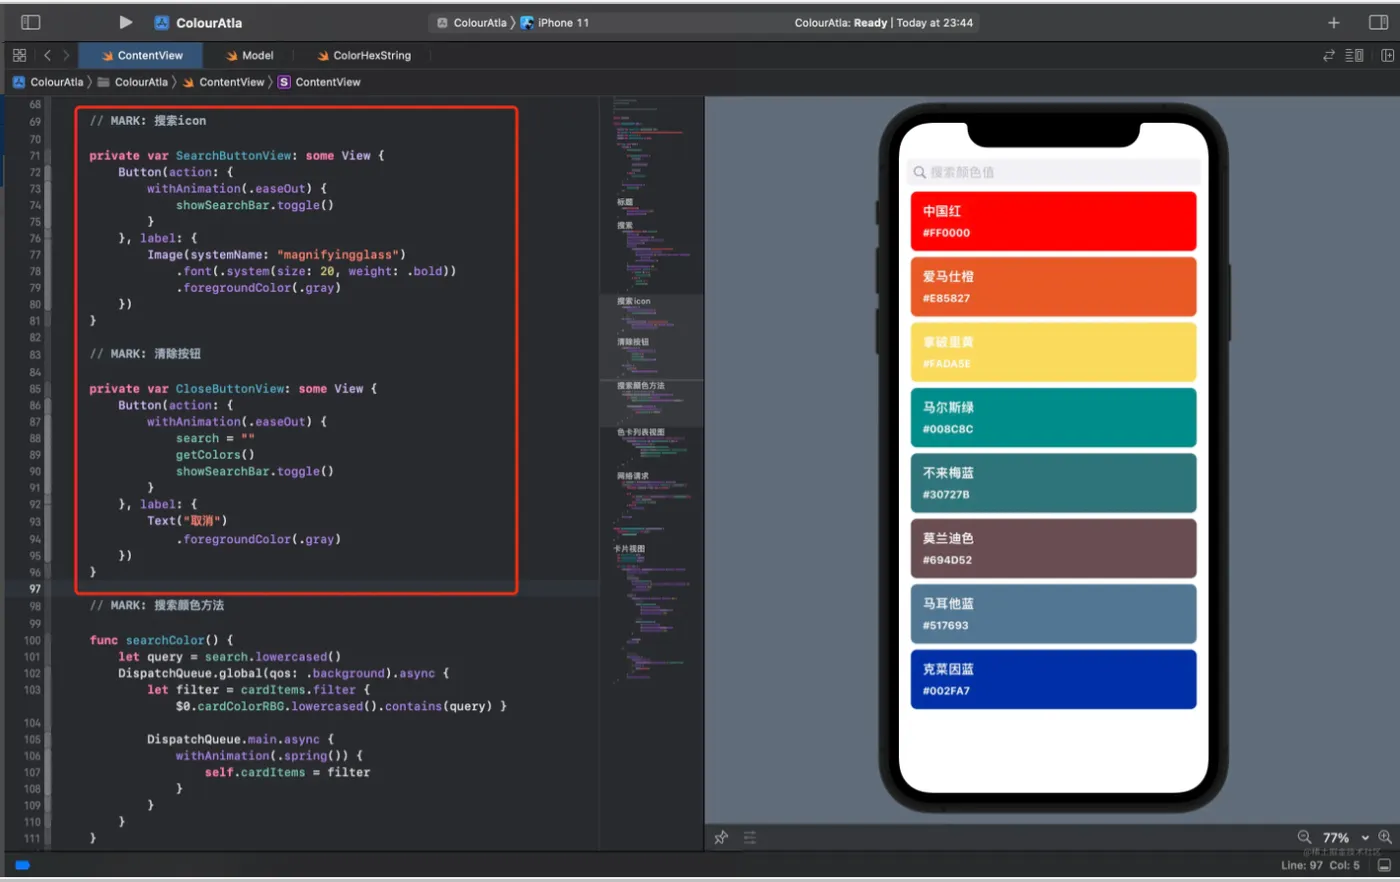Jump to 卡片视图 section in minimap
This screenshot has width=1400, height=882.
[x=629, y=548]
